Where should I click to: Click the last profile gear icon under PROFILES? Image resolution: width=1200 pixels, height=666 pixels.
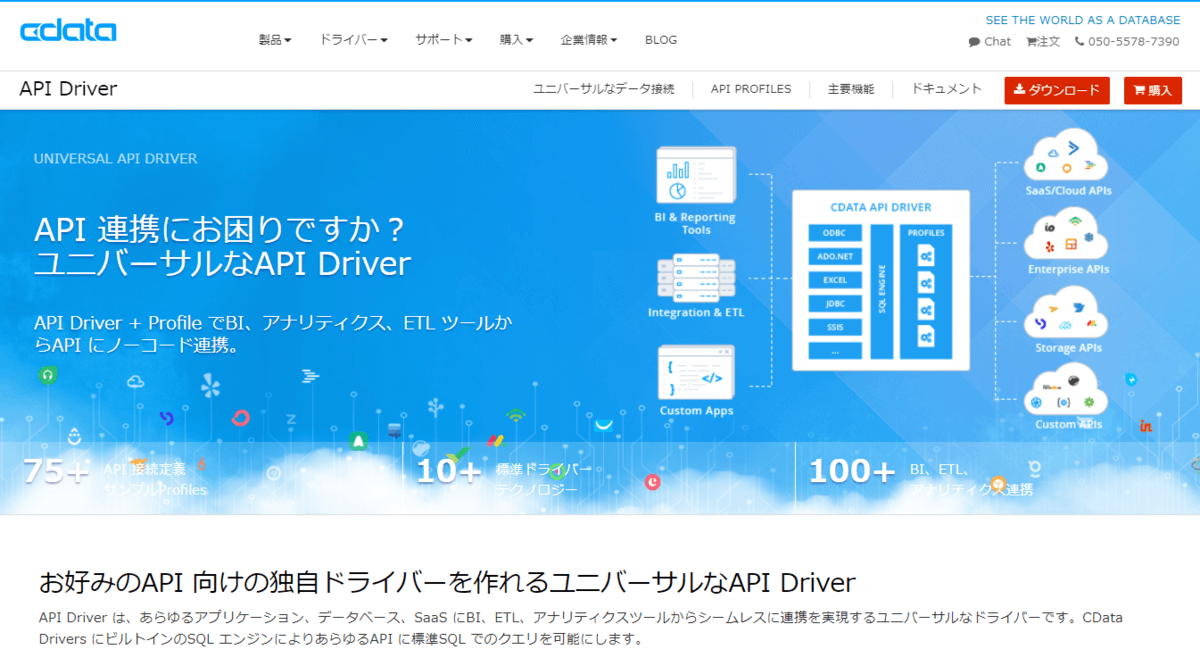(926, 336)
